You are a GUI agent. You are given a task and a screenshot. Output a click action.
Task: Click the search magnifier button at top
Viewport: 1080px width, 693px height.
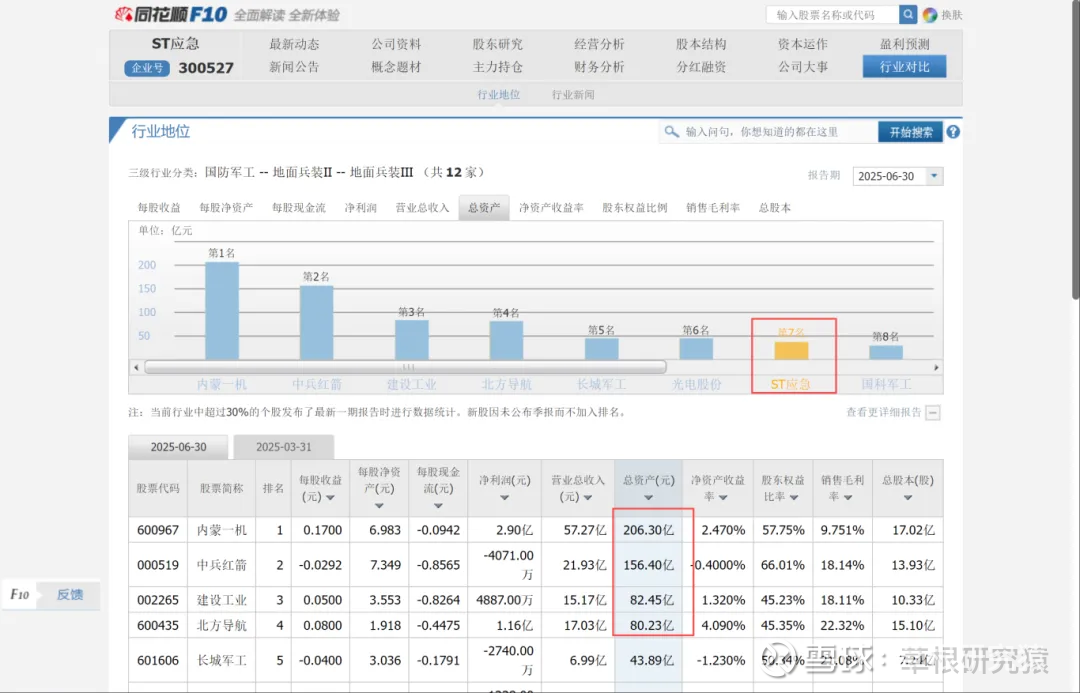click(908, 14)
